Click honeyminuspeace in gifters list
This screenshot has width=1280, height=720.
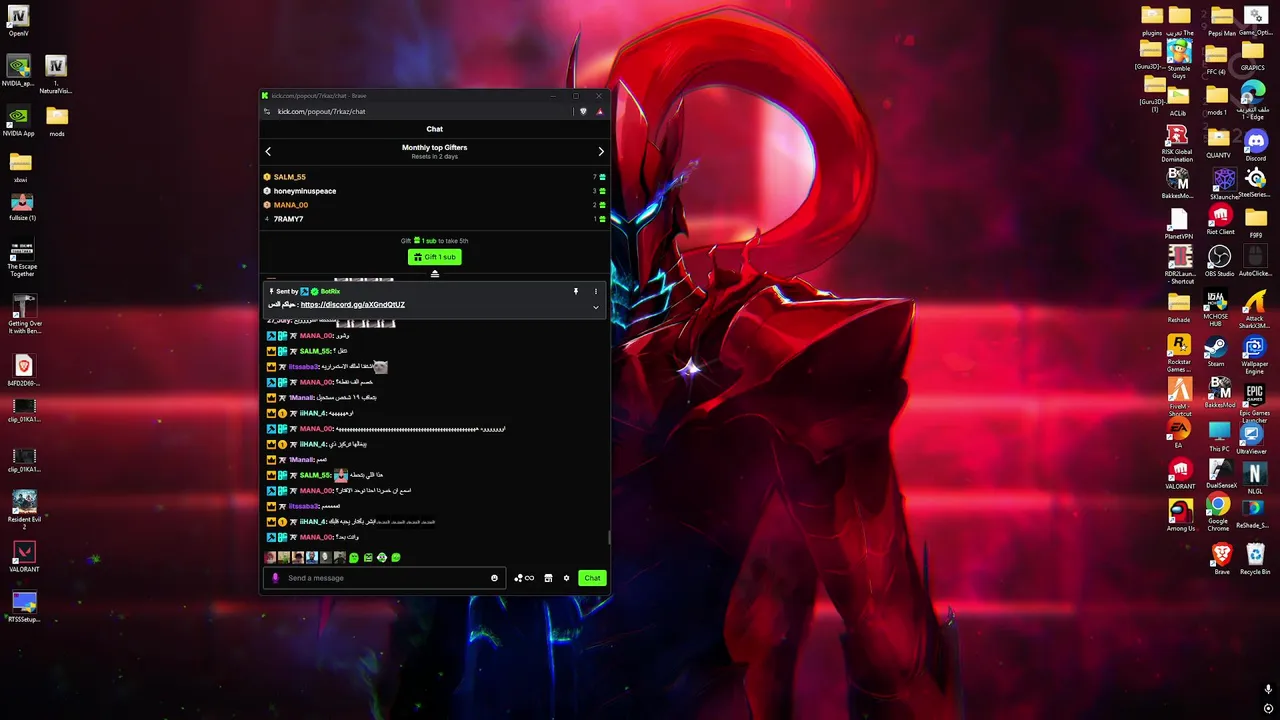pos(305,191)
